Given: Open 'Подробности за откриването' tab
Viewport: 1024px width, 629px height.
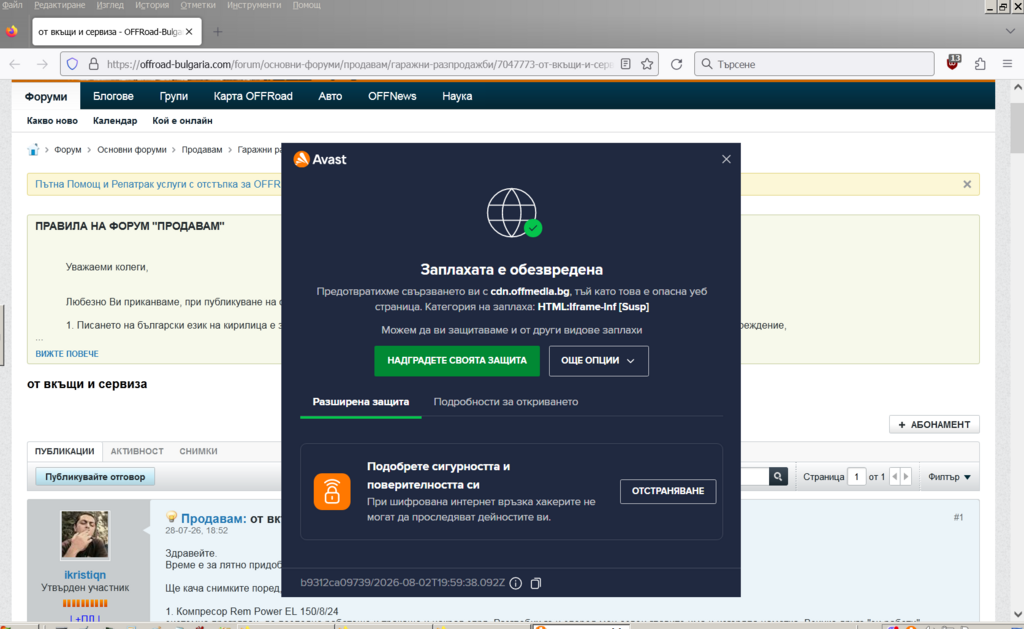Looking at the screenshot, I should click(505, 402).
